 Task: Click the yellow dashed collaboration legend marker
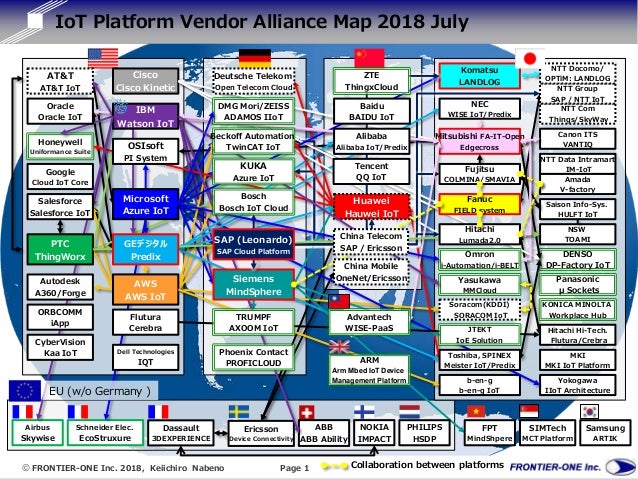334,466
